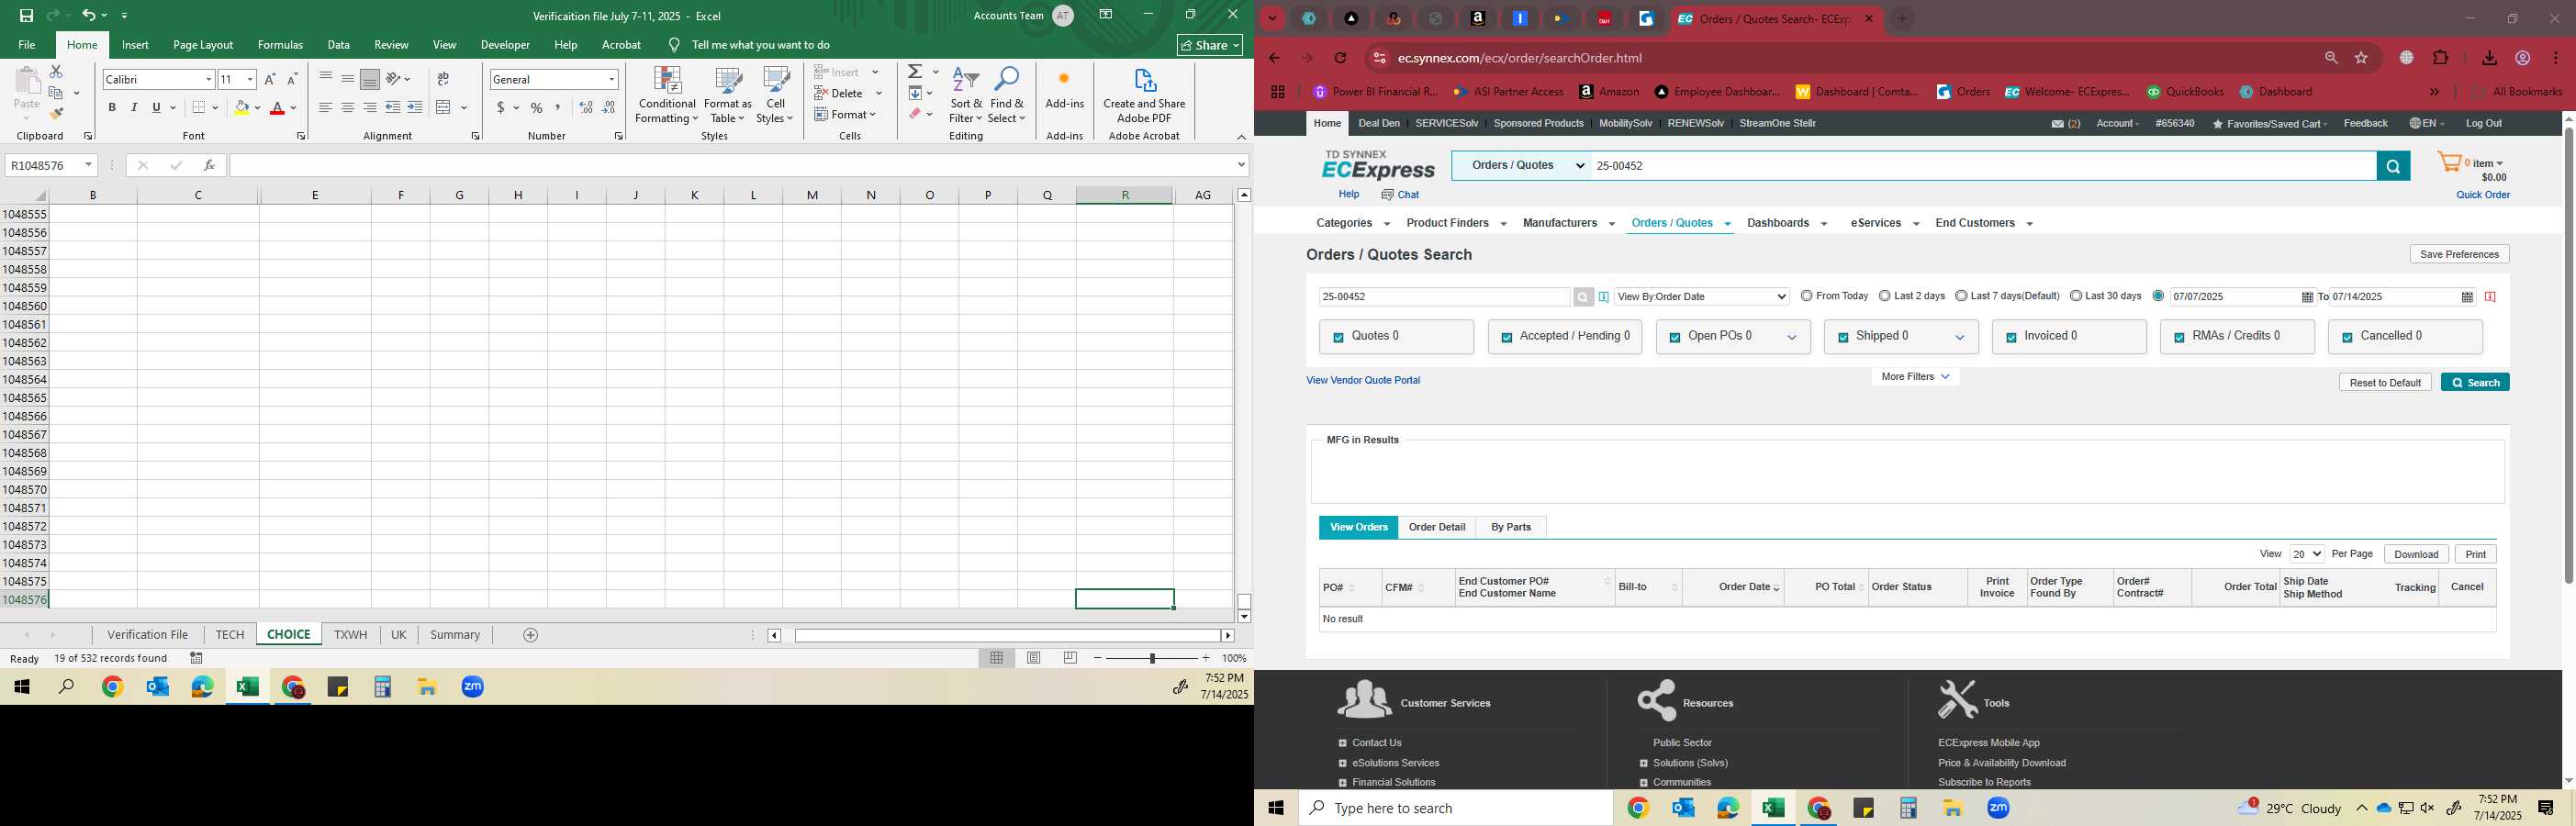Click the calendar icon beside 07/07/2025
Screen dimensions: 2576x826
click(2307, 297)
